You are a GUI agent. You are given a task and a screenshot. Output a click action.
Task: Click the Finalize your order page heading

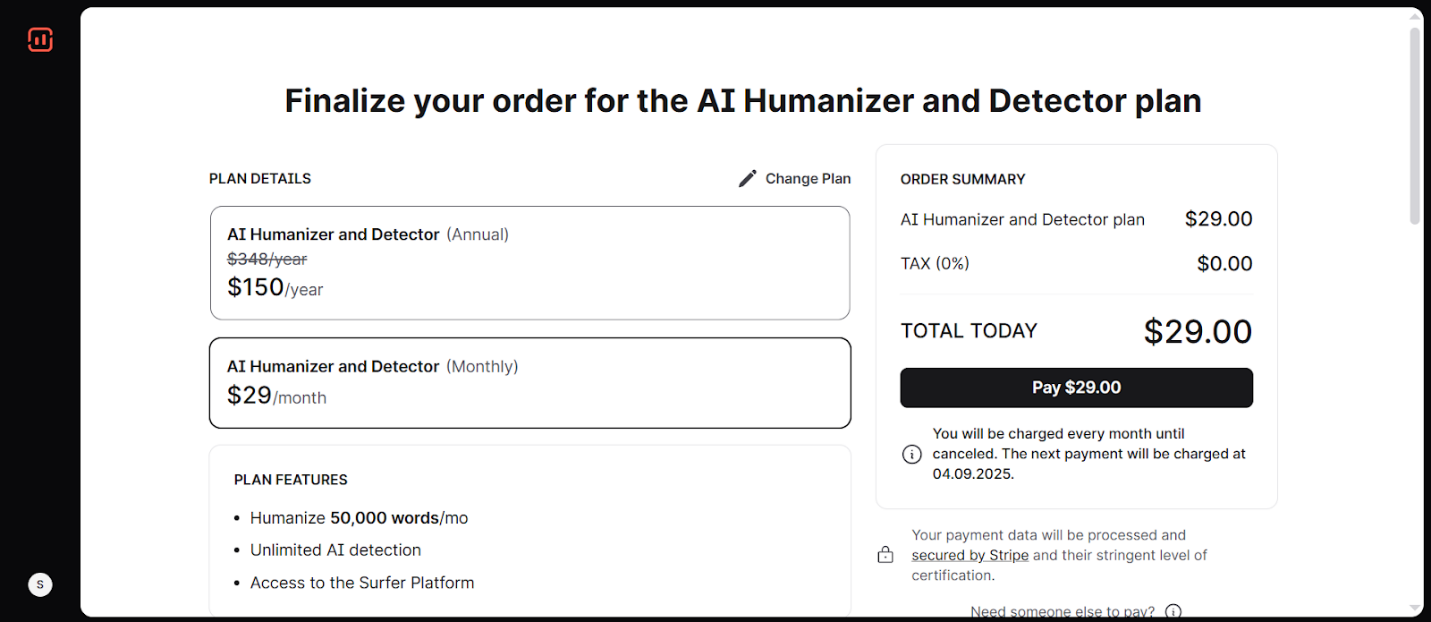(x=743, y=101)
